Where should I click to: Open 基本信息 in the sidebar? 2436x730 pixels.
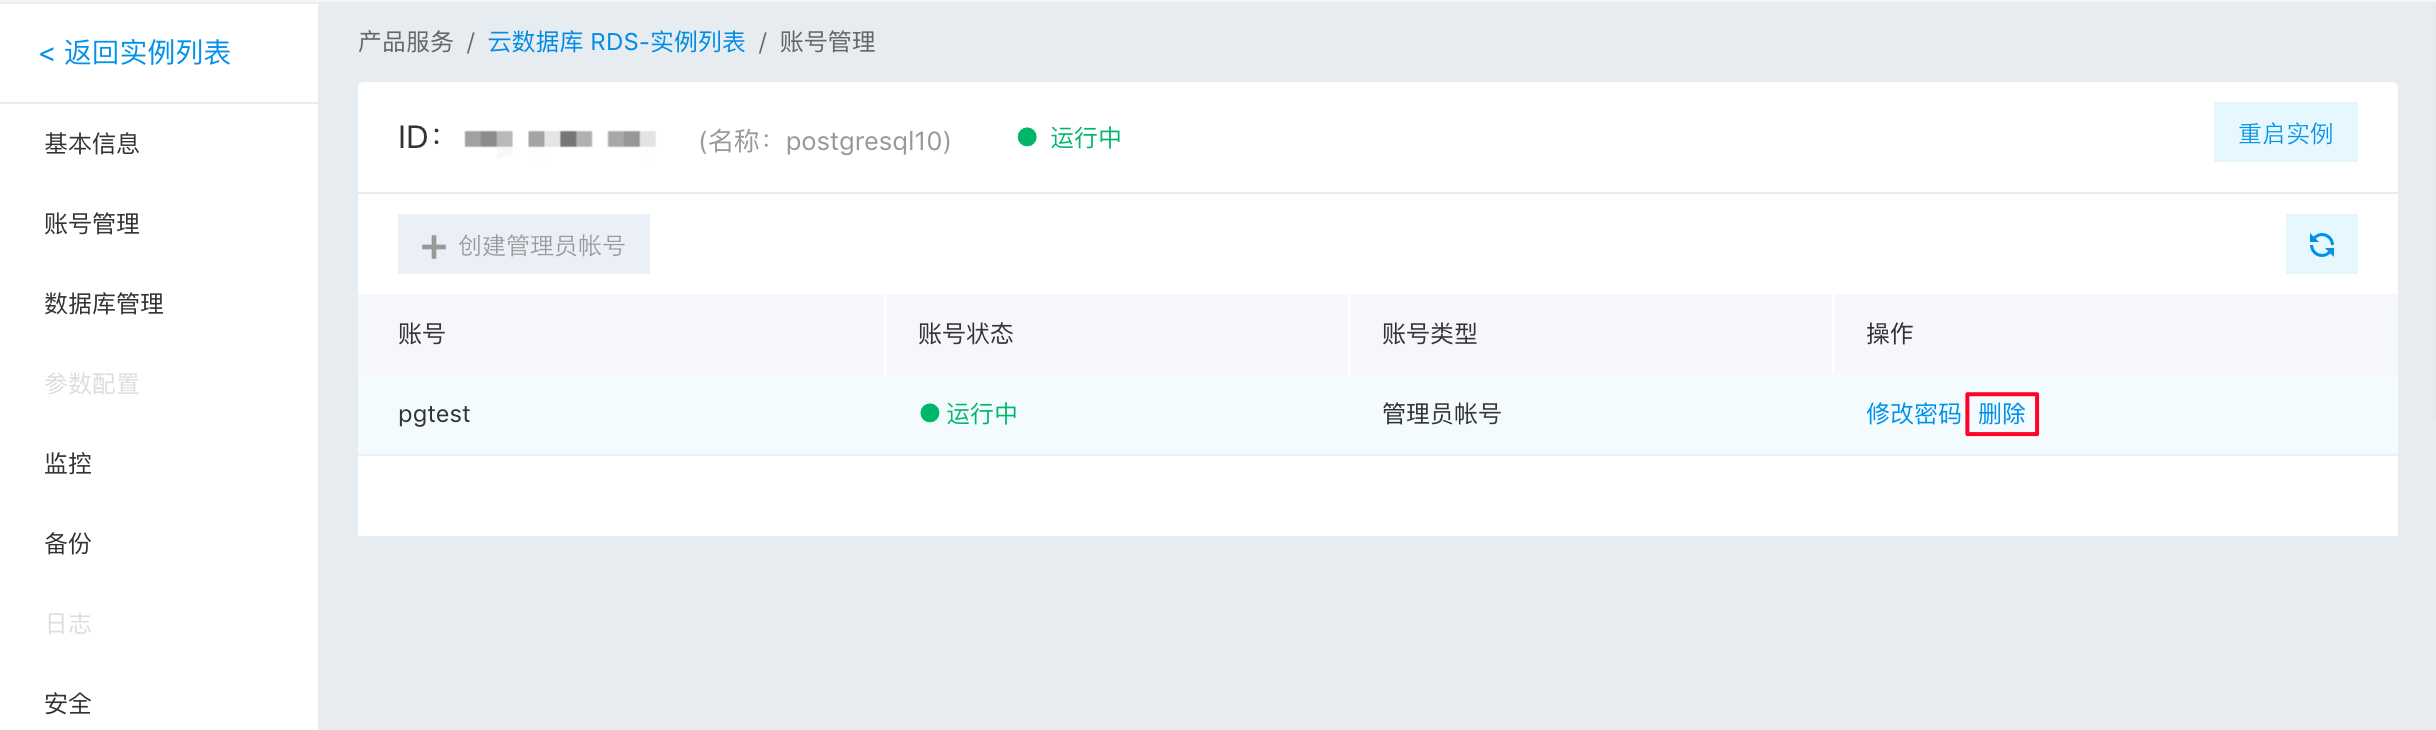coord(92,144)
